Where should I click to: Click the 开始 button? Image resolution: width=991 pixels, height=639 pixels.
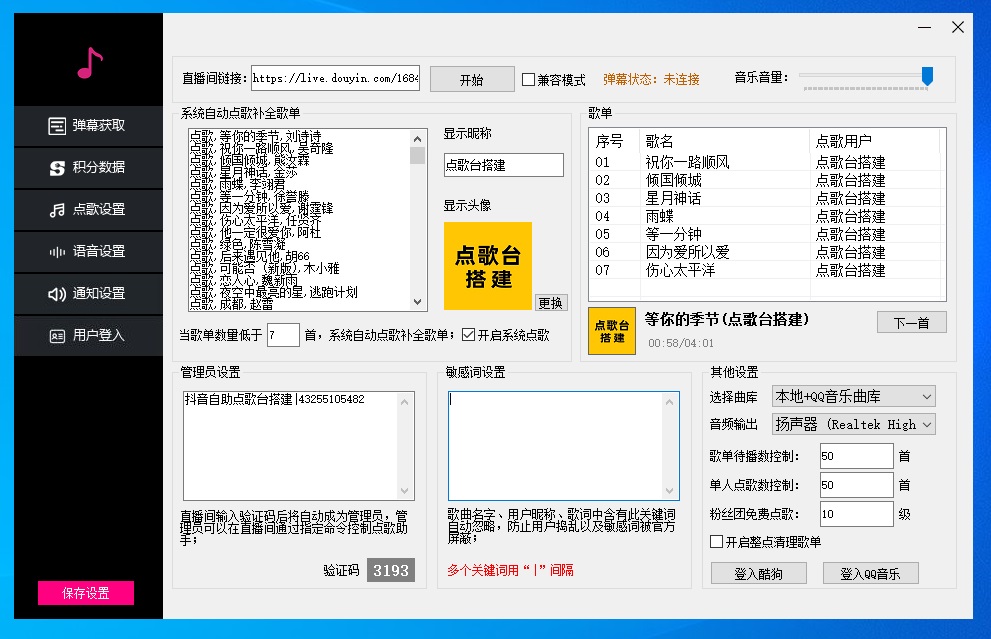click(471, 79)
